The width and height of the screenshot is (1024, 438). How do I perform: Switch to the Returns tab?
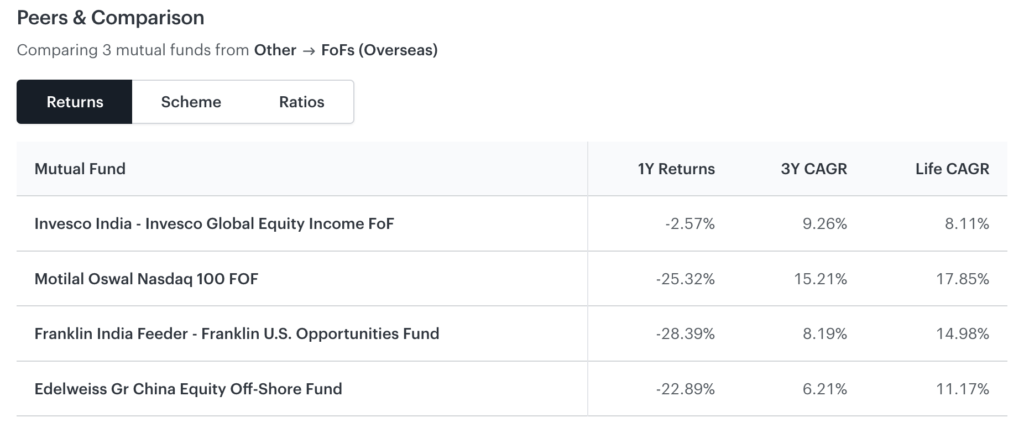[x=75, y=102]
